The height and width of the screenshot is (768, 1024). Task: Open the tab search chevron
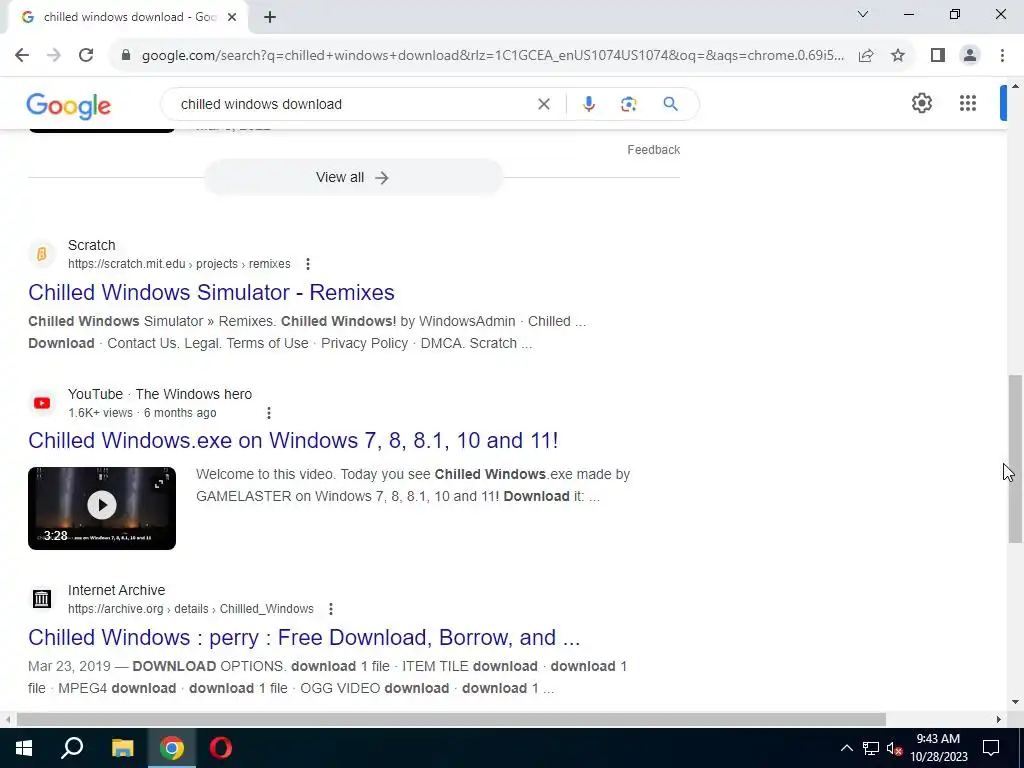863,14
